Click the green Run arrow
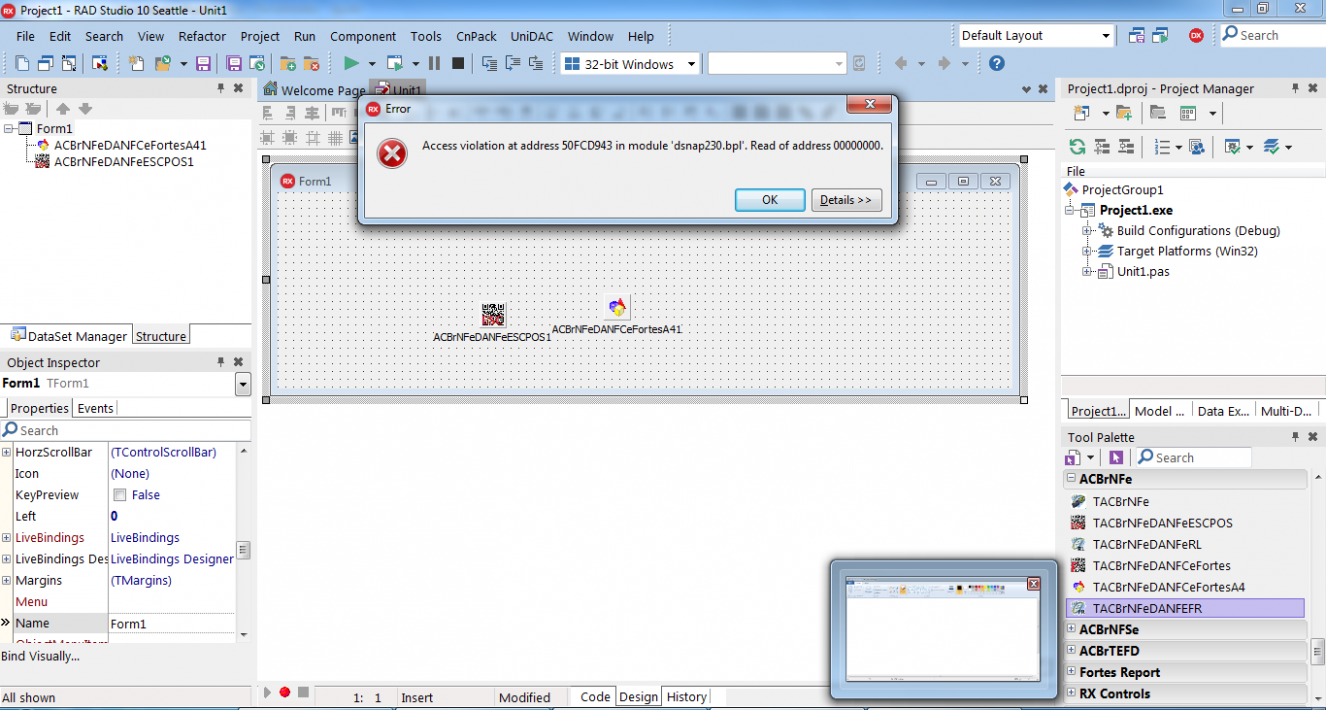The width and height of the screenshot is (1326, 710). click(351, 63)
